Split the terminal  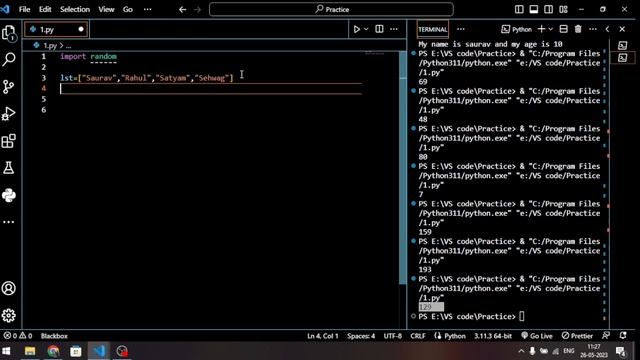click(564, 29)
